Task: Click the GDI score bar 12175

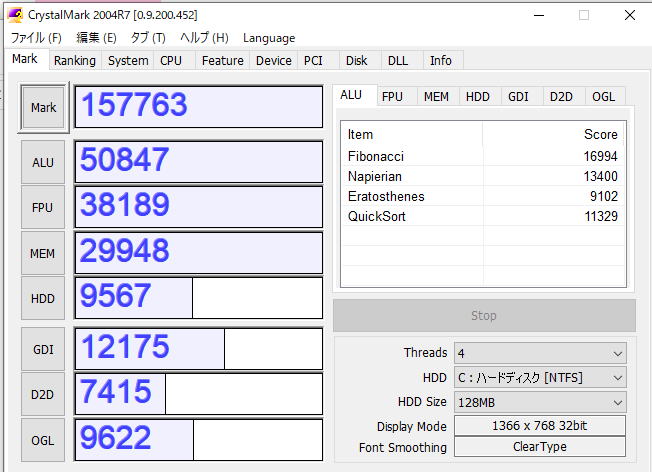Action: tap(199, 348)
